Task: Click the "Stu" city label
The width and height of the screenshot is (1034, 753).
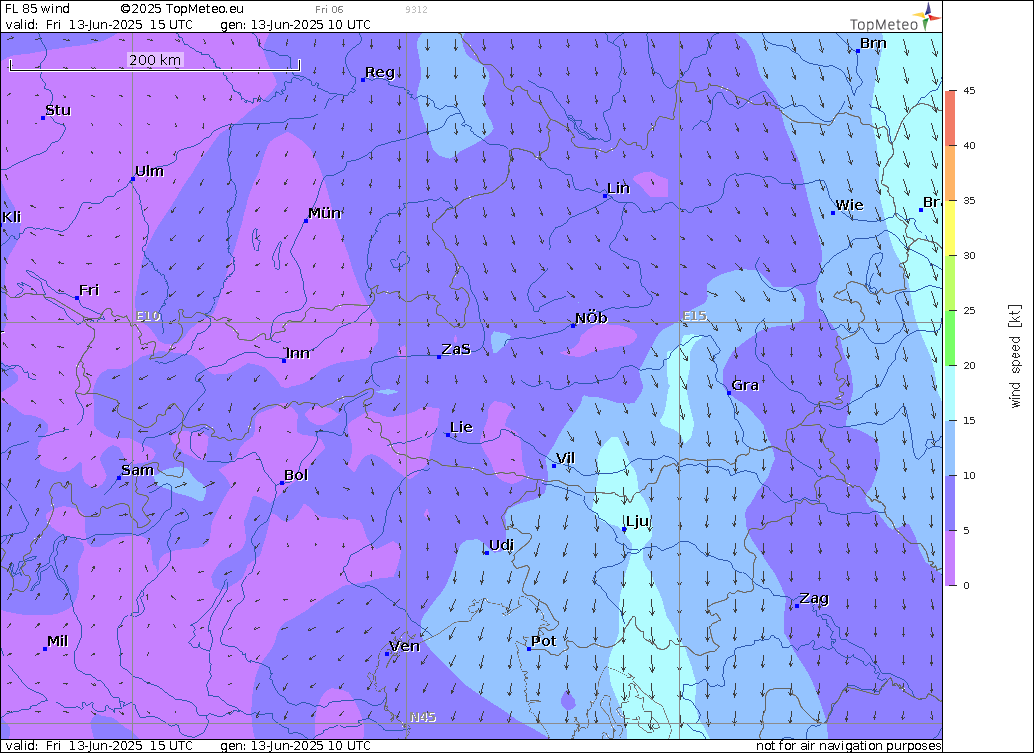Action: (58, 110)
